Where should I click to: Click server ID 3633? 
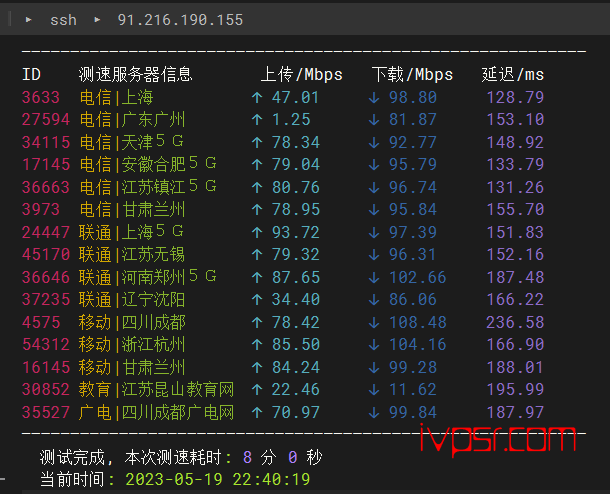point(41,97)
